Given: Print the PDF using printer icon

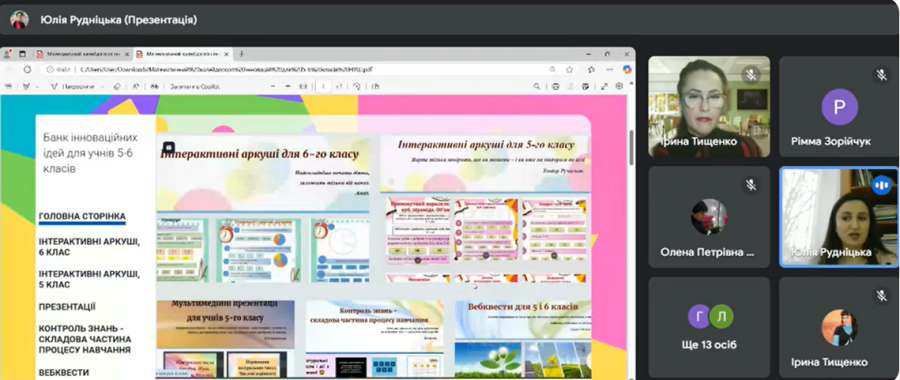Looking at the screenshot, I should pyautogui.click(x=555, y=87).
